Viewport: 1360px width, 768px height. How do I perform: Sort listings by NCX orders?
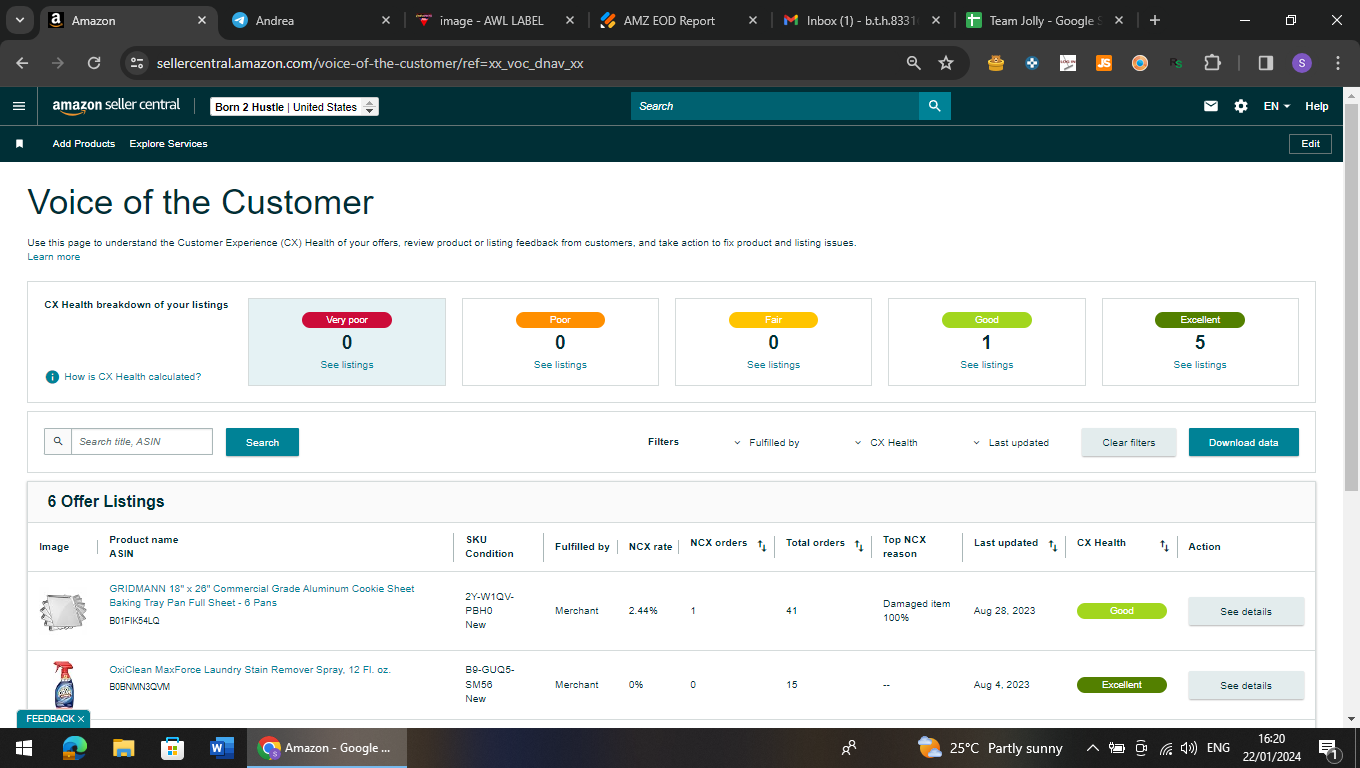(x=762, y=546)
